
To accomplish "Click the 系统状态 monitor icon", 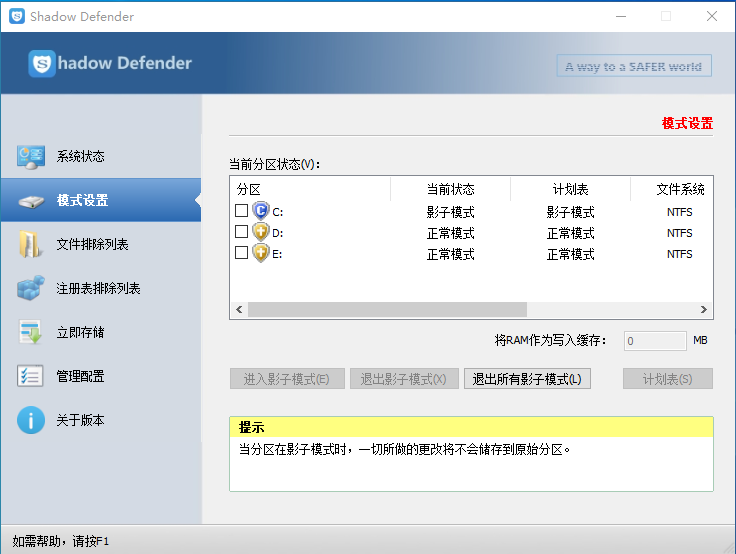I will (31, 156).
